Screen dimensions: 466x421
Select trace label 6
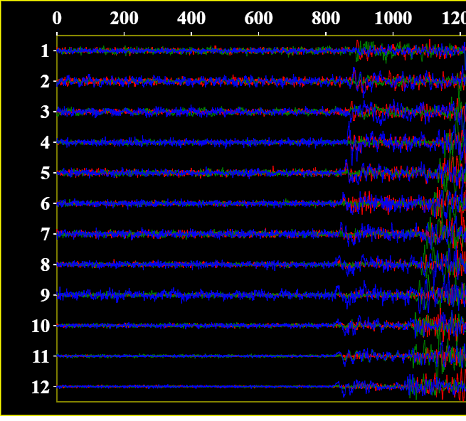click(x=45, y=204)
